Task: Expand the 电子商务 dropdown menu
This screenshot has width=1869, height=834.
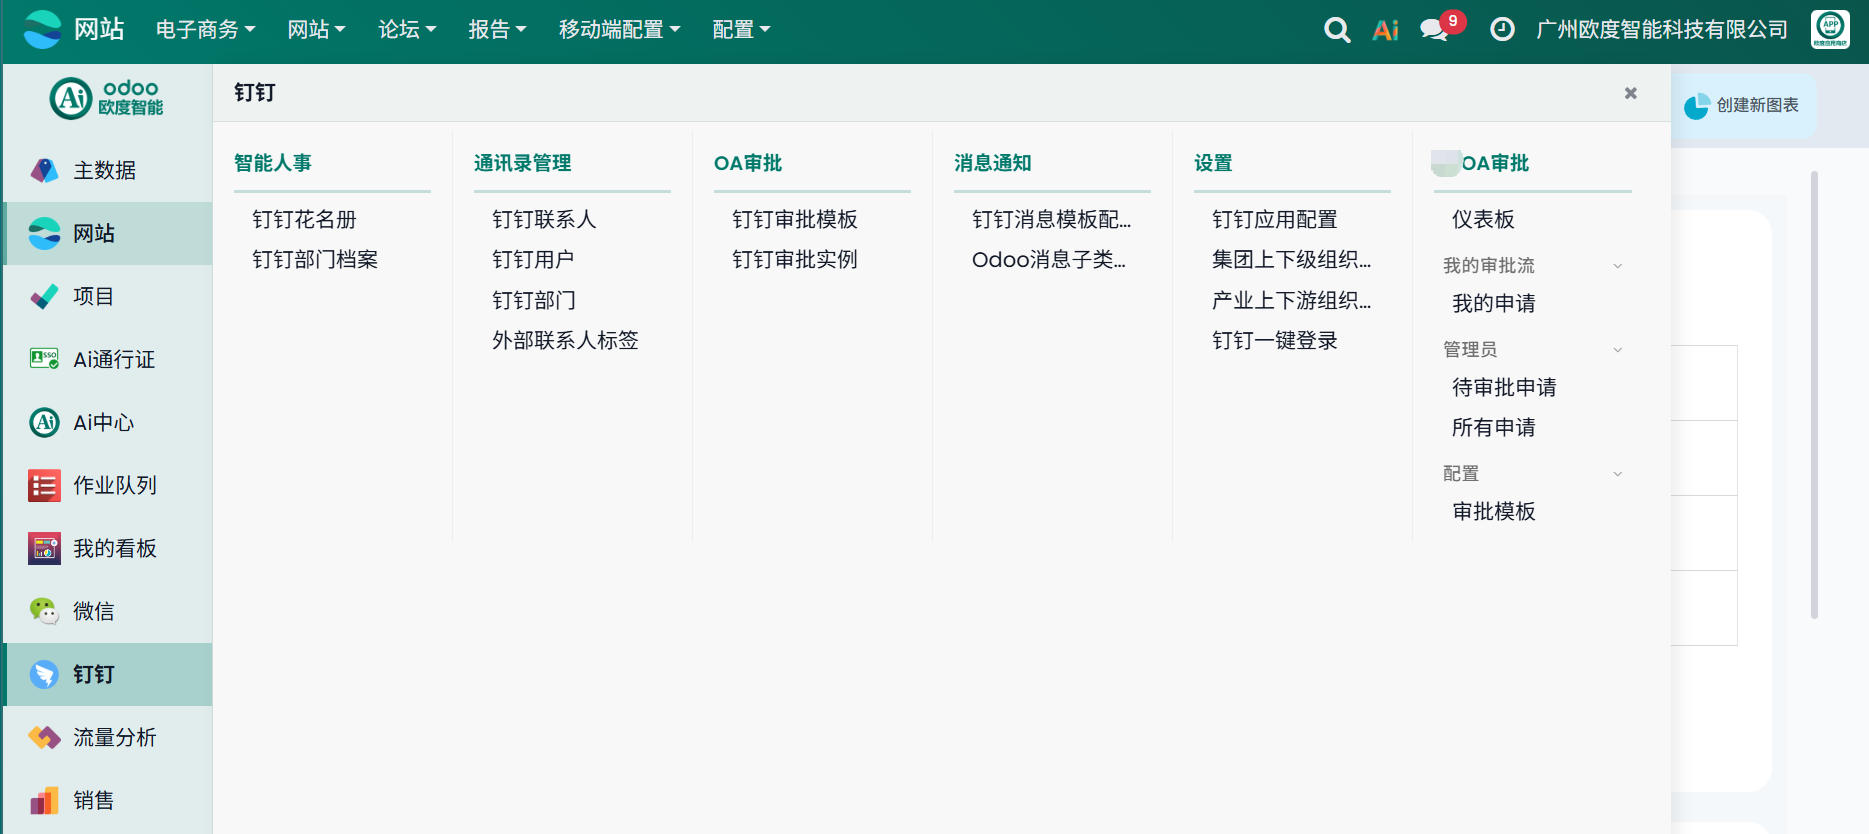Action: point(205,30)
